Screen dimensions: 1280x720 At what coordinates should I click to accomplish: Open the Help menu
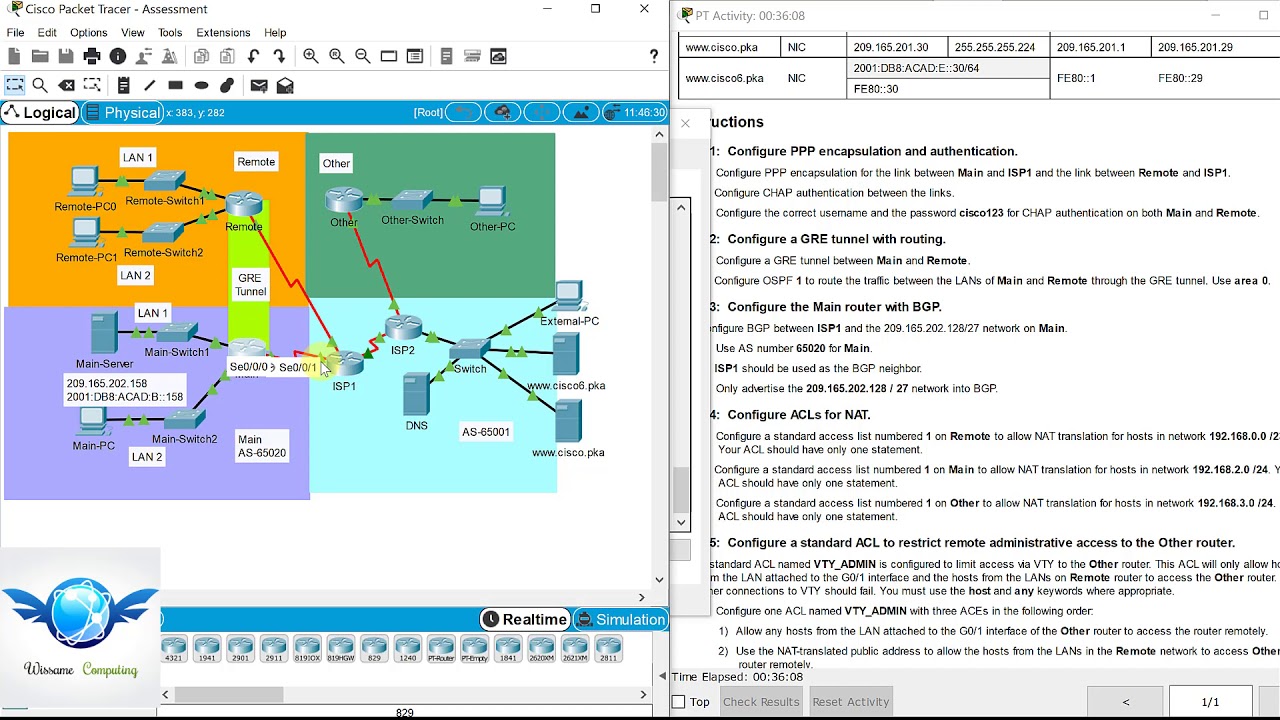point(275,32)
